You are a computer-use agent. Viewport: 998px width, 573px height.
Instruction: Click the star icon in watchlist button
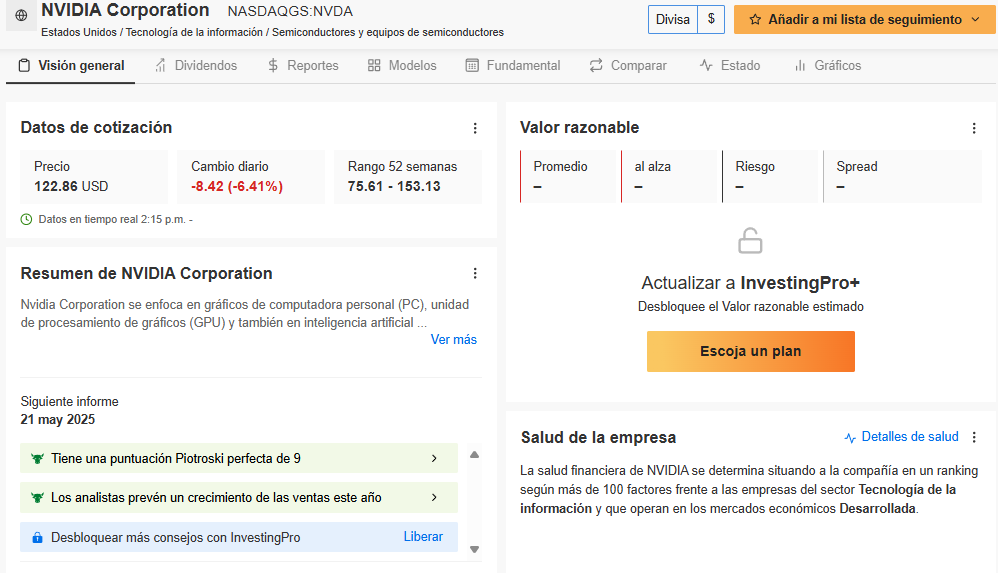[x=755, y=20]
